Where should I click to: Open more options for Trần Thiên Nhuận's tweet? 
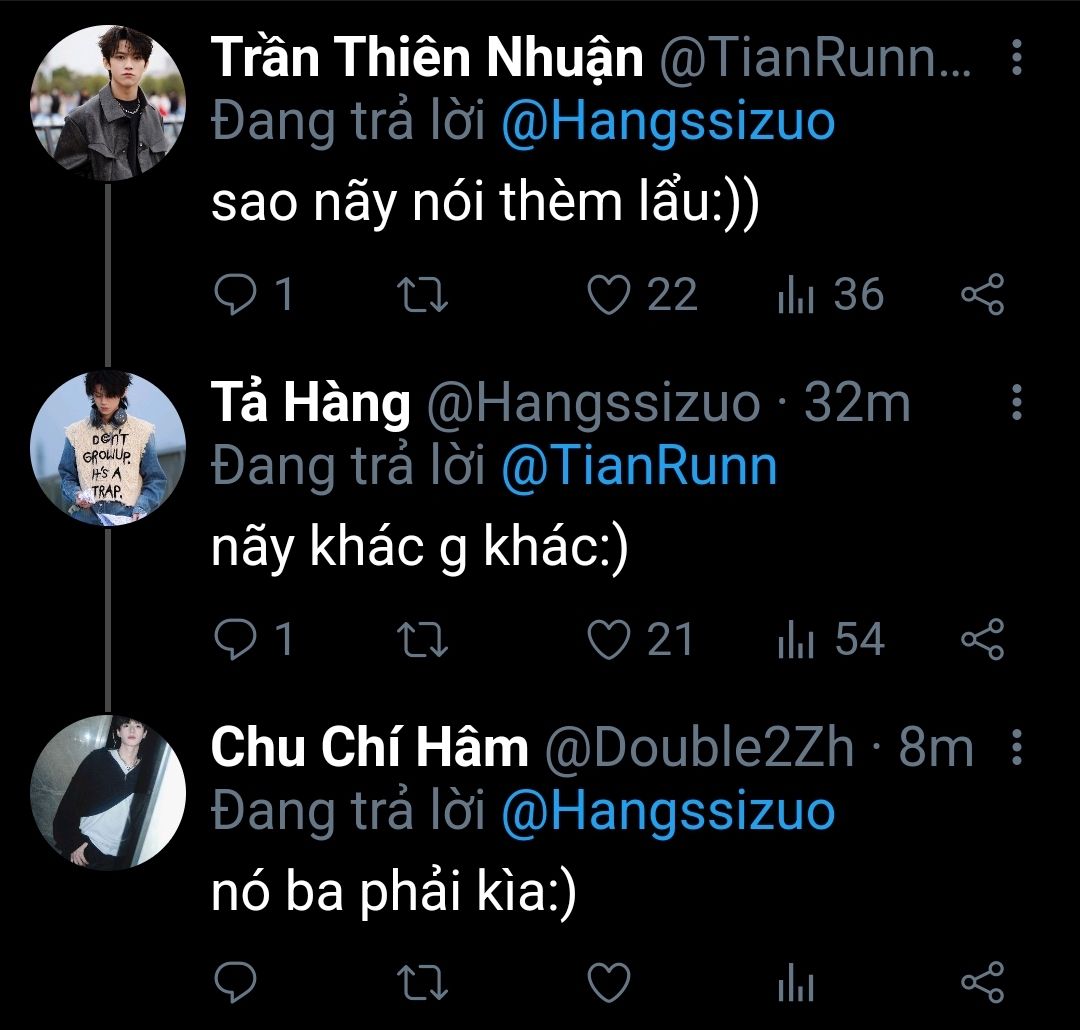[1017, 59]
